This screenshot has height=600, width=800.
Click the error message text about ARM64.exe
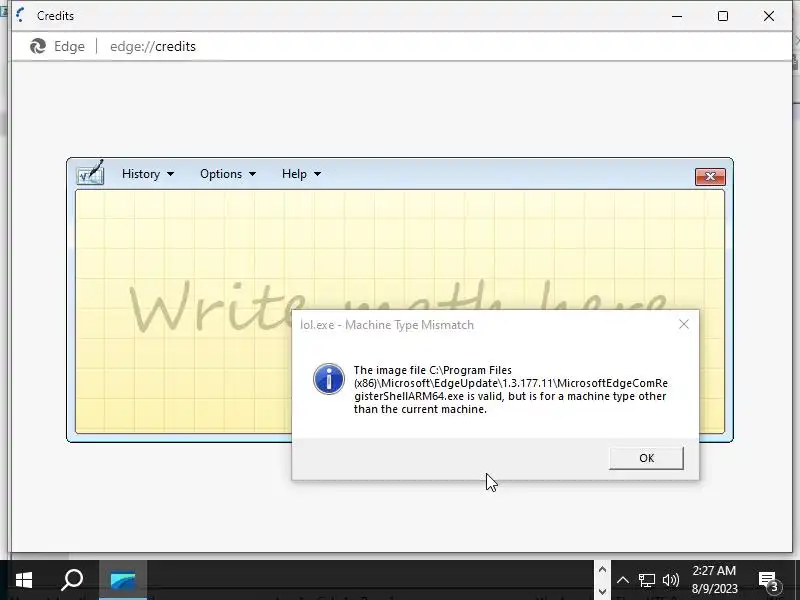pos(510,390)
